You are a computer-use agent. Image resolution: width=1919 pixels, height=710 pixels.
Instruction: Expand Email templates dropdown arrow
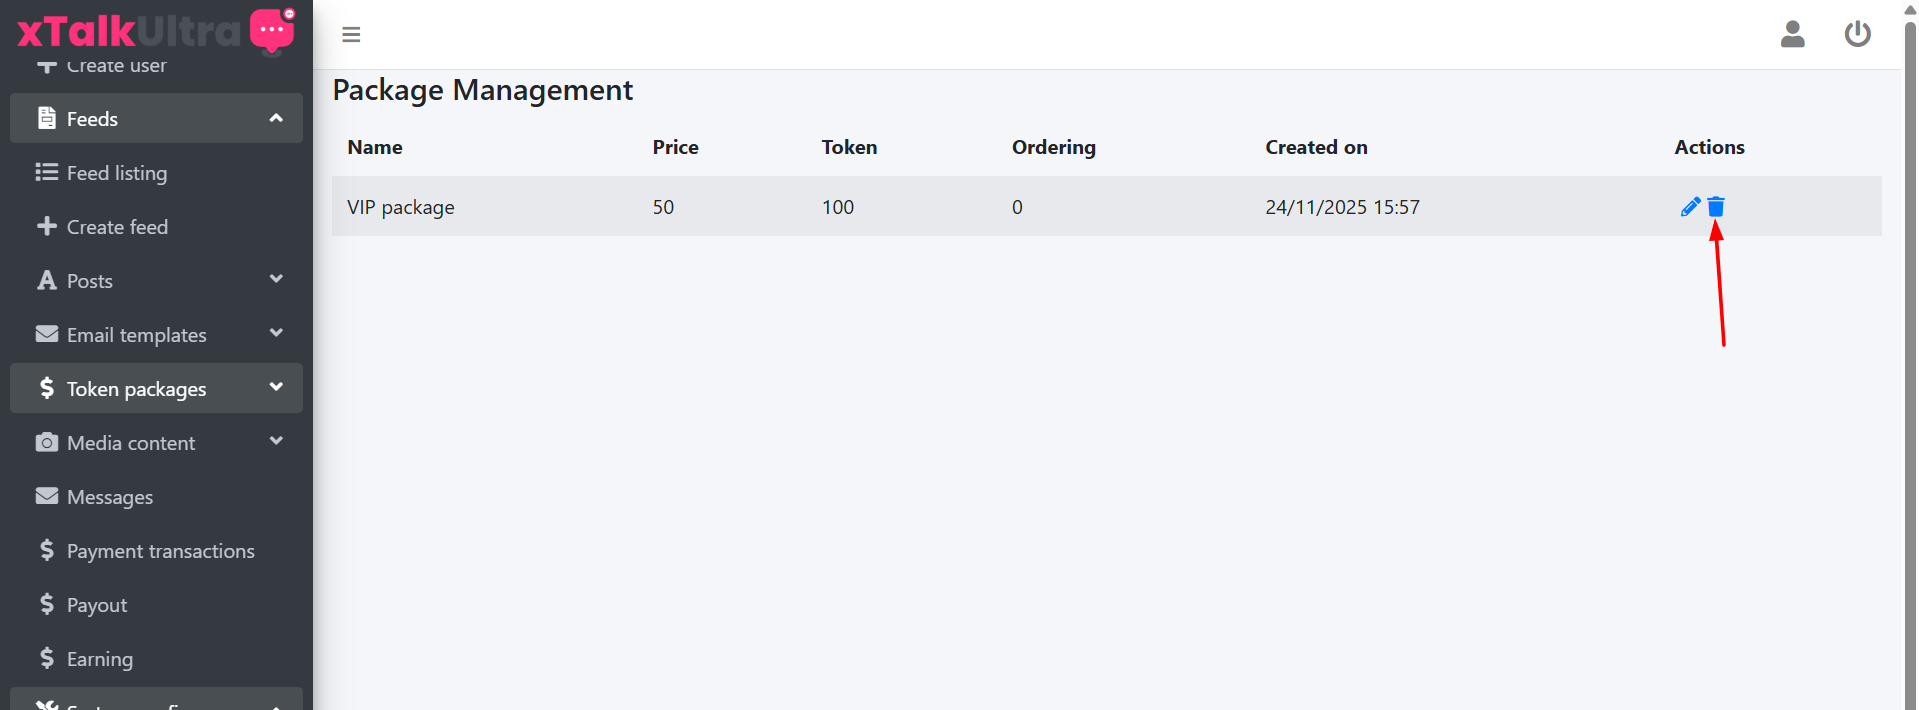pyautogui.click(x=276, y=334)
